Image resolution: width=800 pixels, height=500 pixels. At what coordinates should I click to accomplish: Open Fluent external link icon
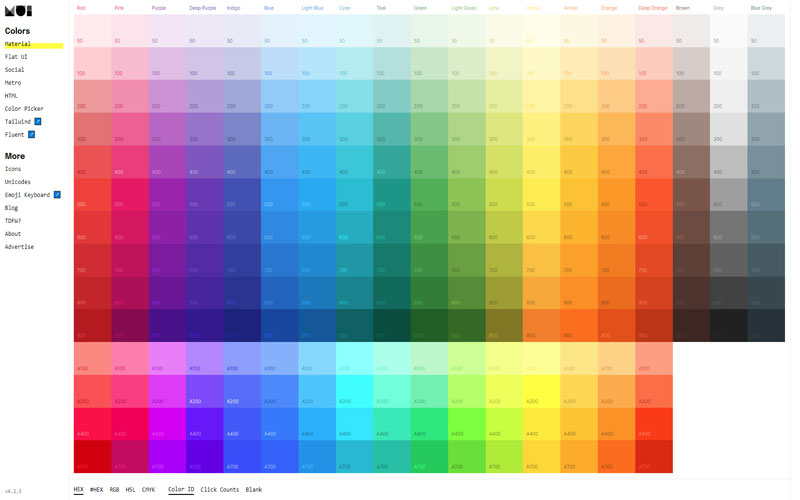tap(32, 135)
